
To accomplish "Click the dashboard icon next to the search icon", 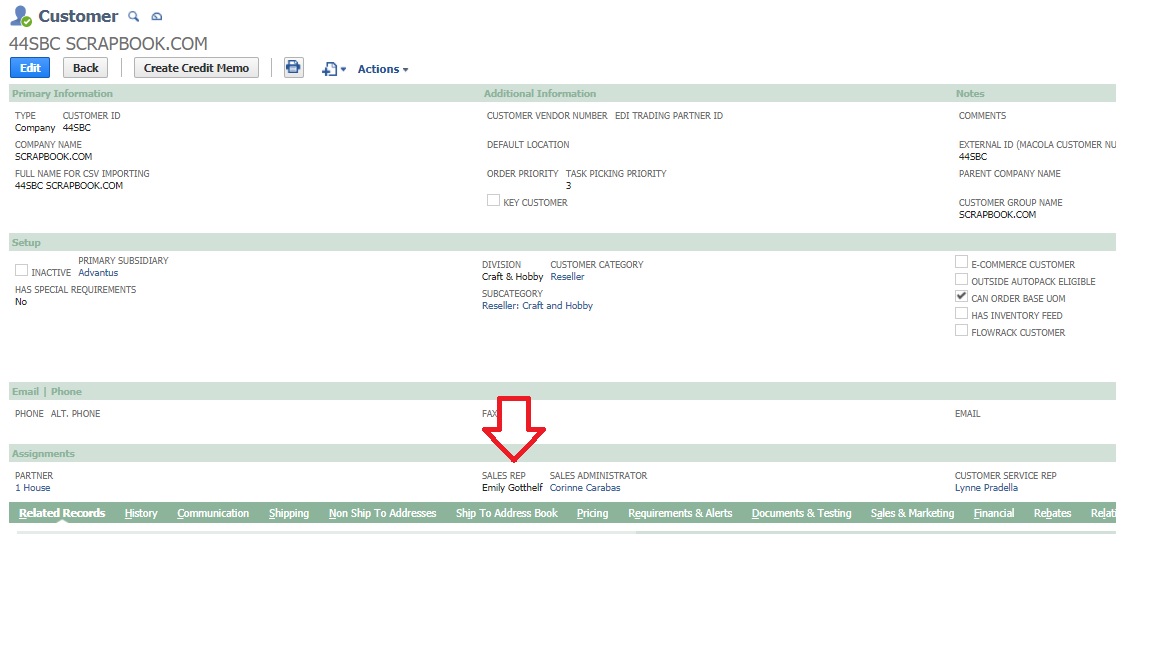I will (156, 16).
